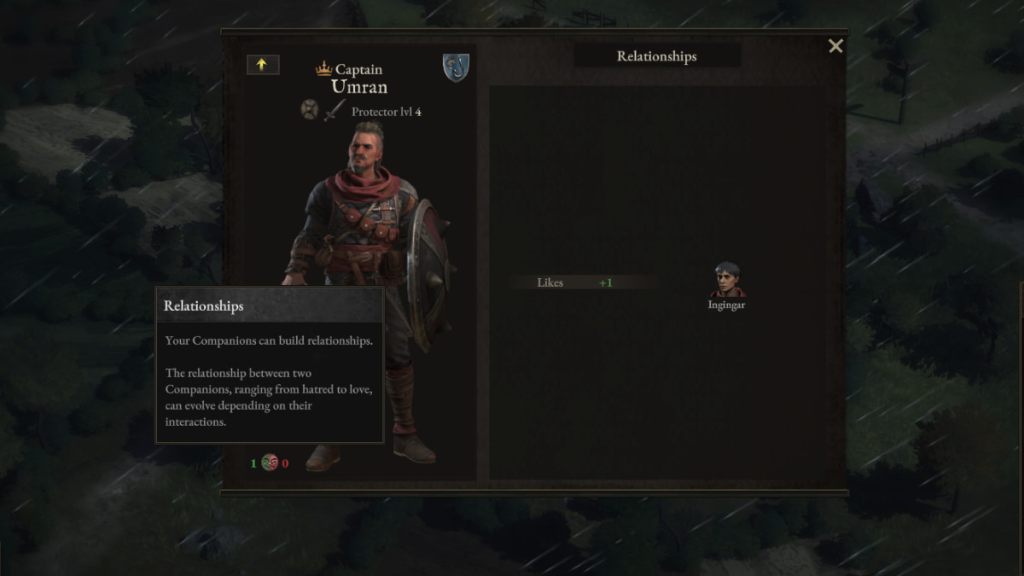Click the sword class icon

[334, 110]
